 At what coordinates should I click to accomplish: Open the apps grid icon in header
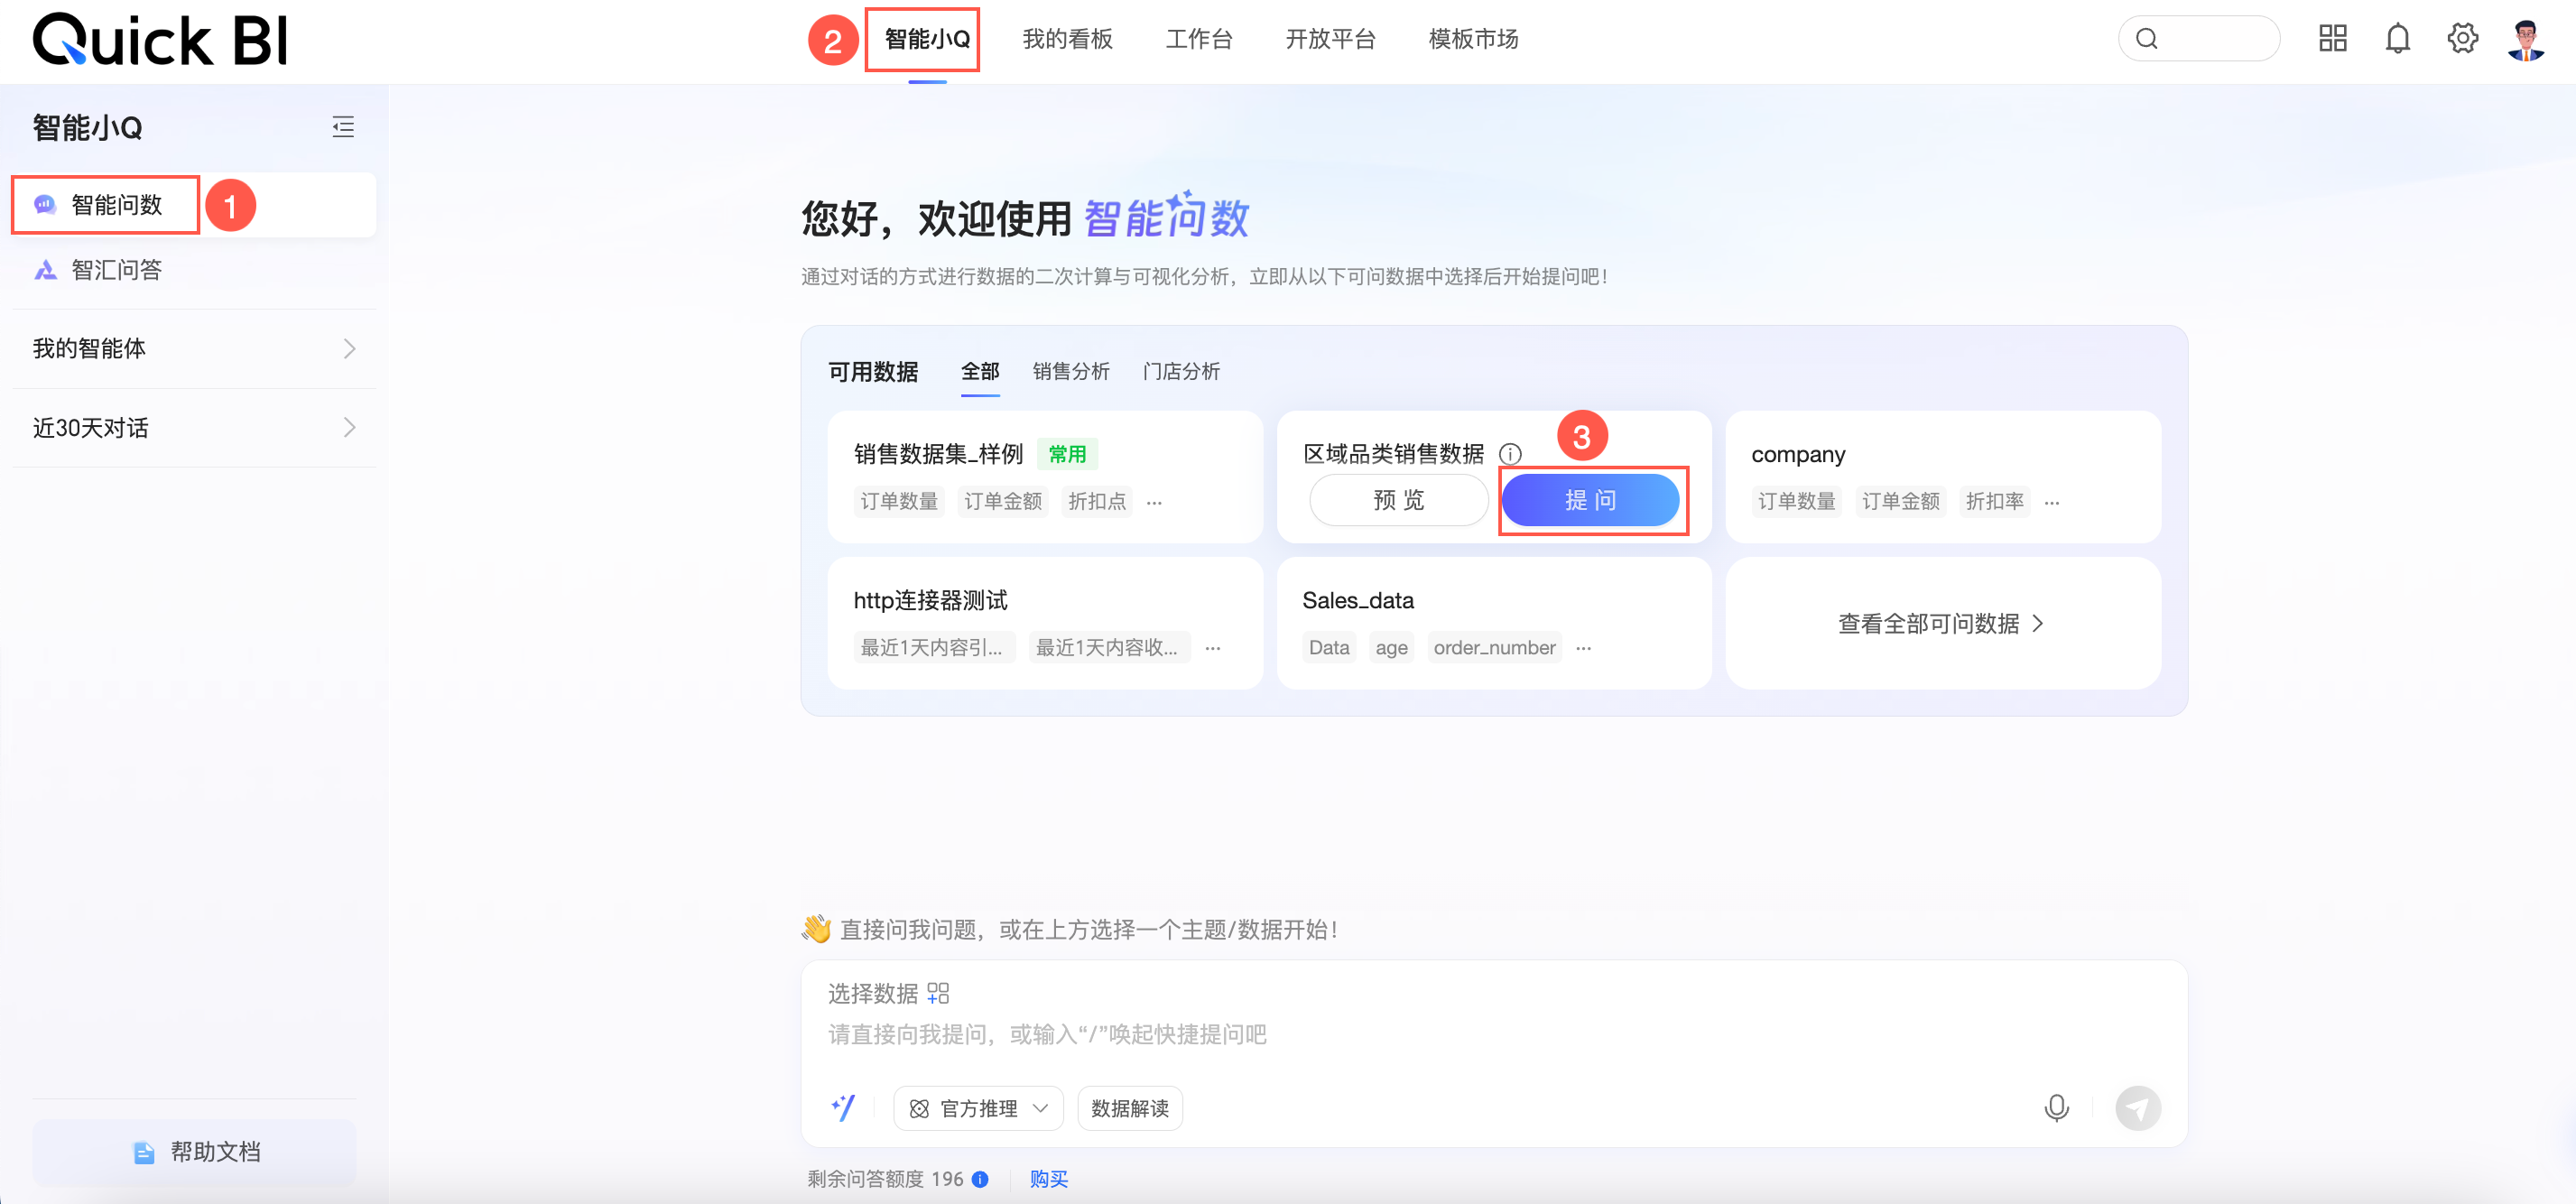pos(2333,39)
